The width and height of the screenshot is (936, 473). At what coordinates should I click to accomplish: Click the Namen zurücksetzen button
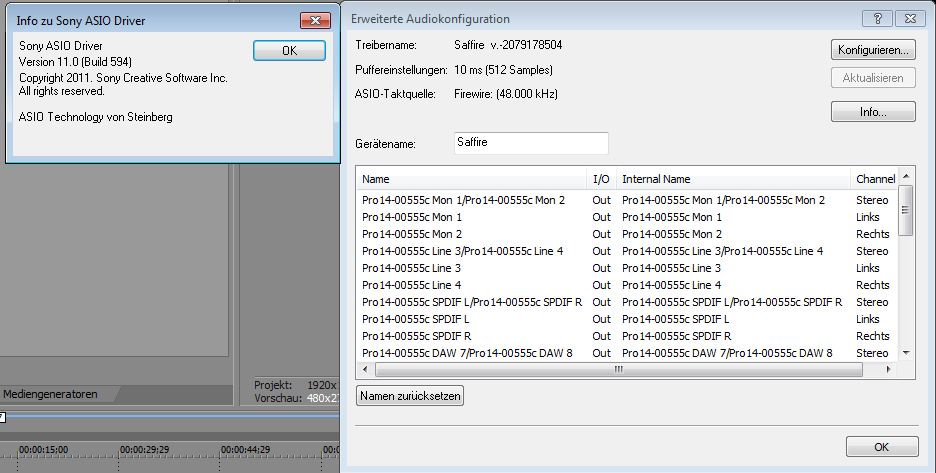[410, 396]
